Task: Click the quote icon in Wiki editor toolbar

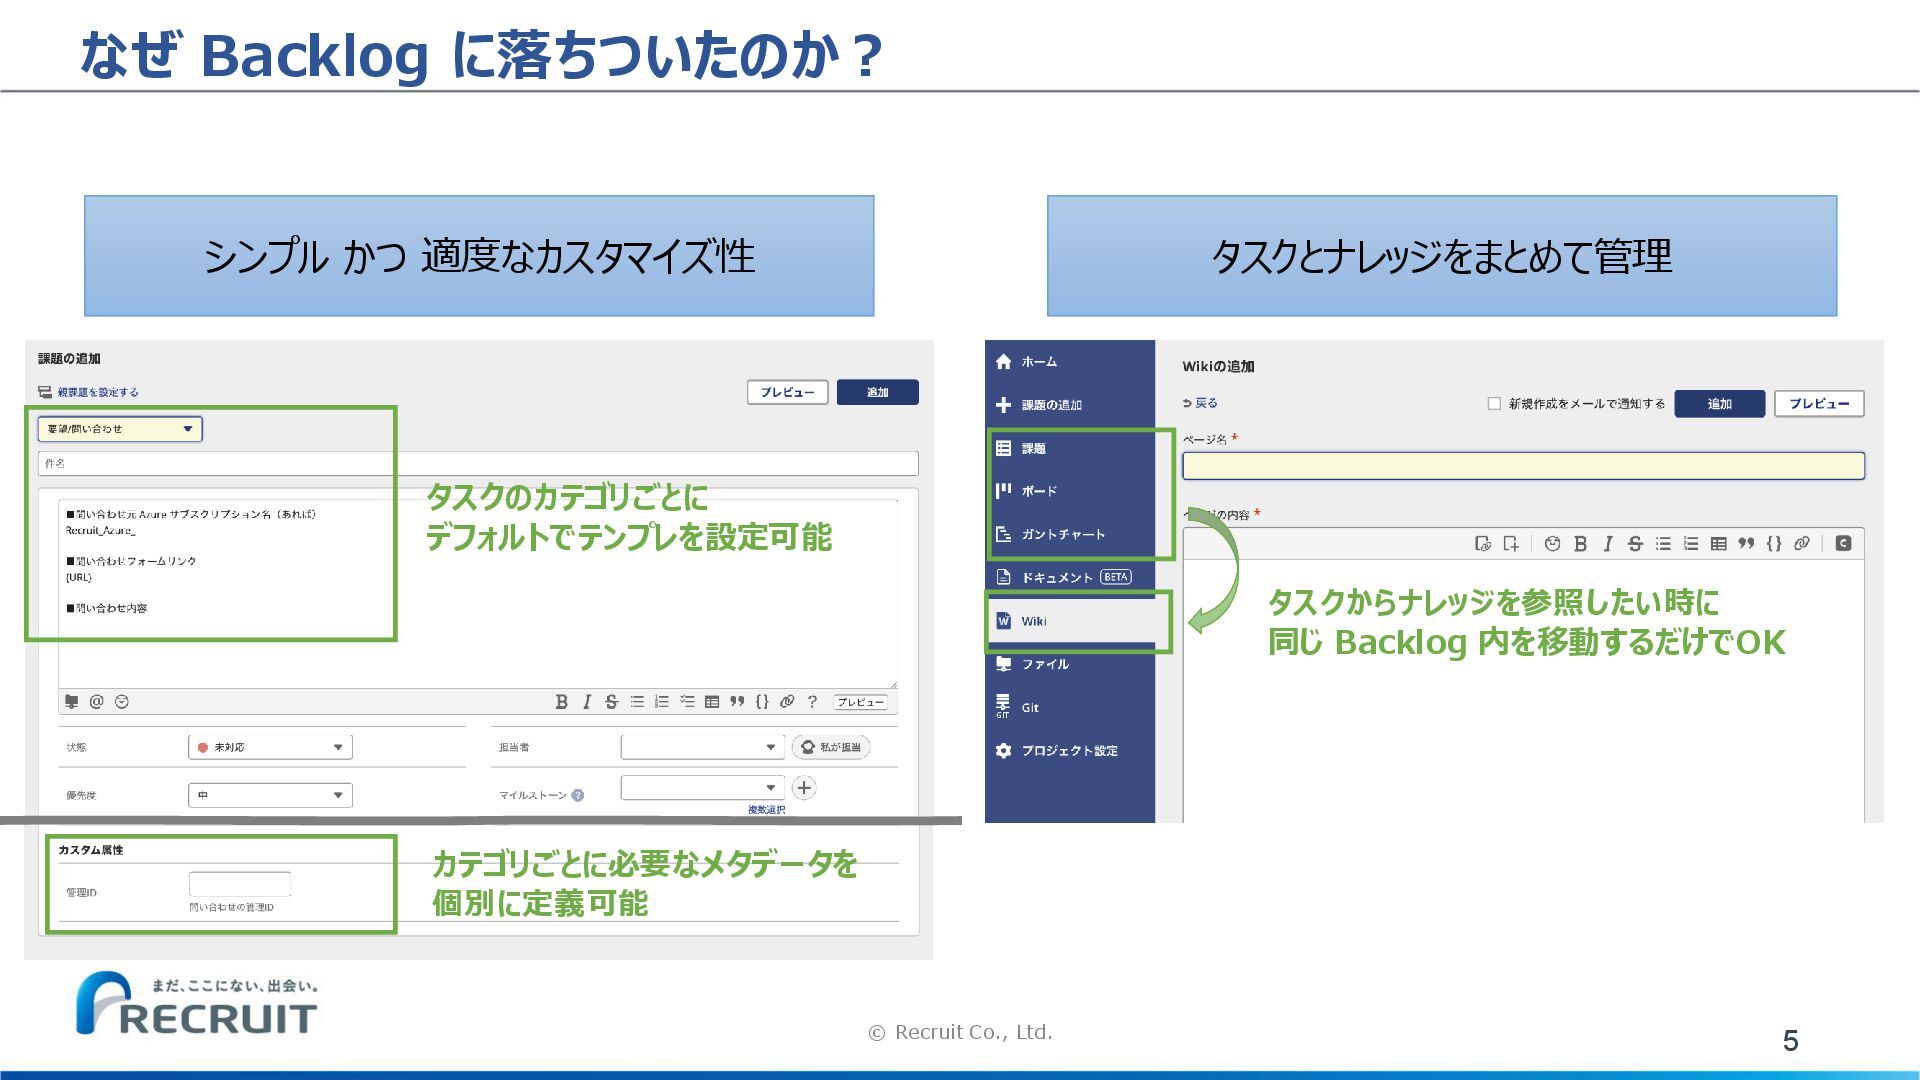Action: pyautogui.click(x=1746, y=544)
